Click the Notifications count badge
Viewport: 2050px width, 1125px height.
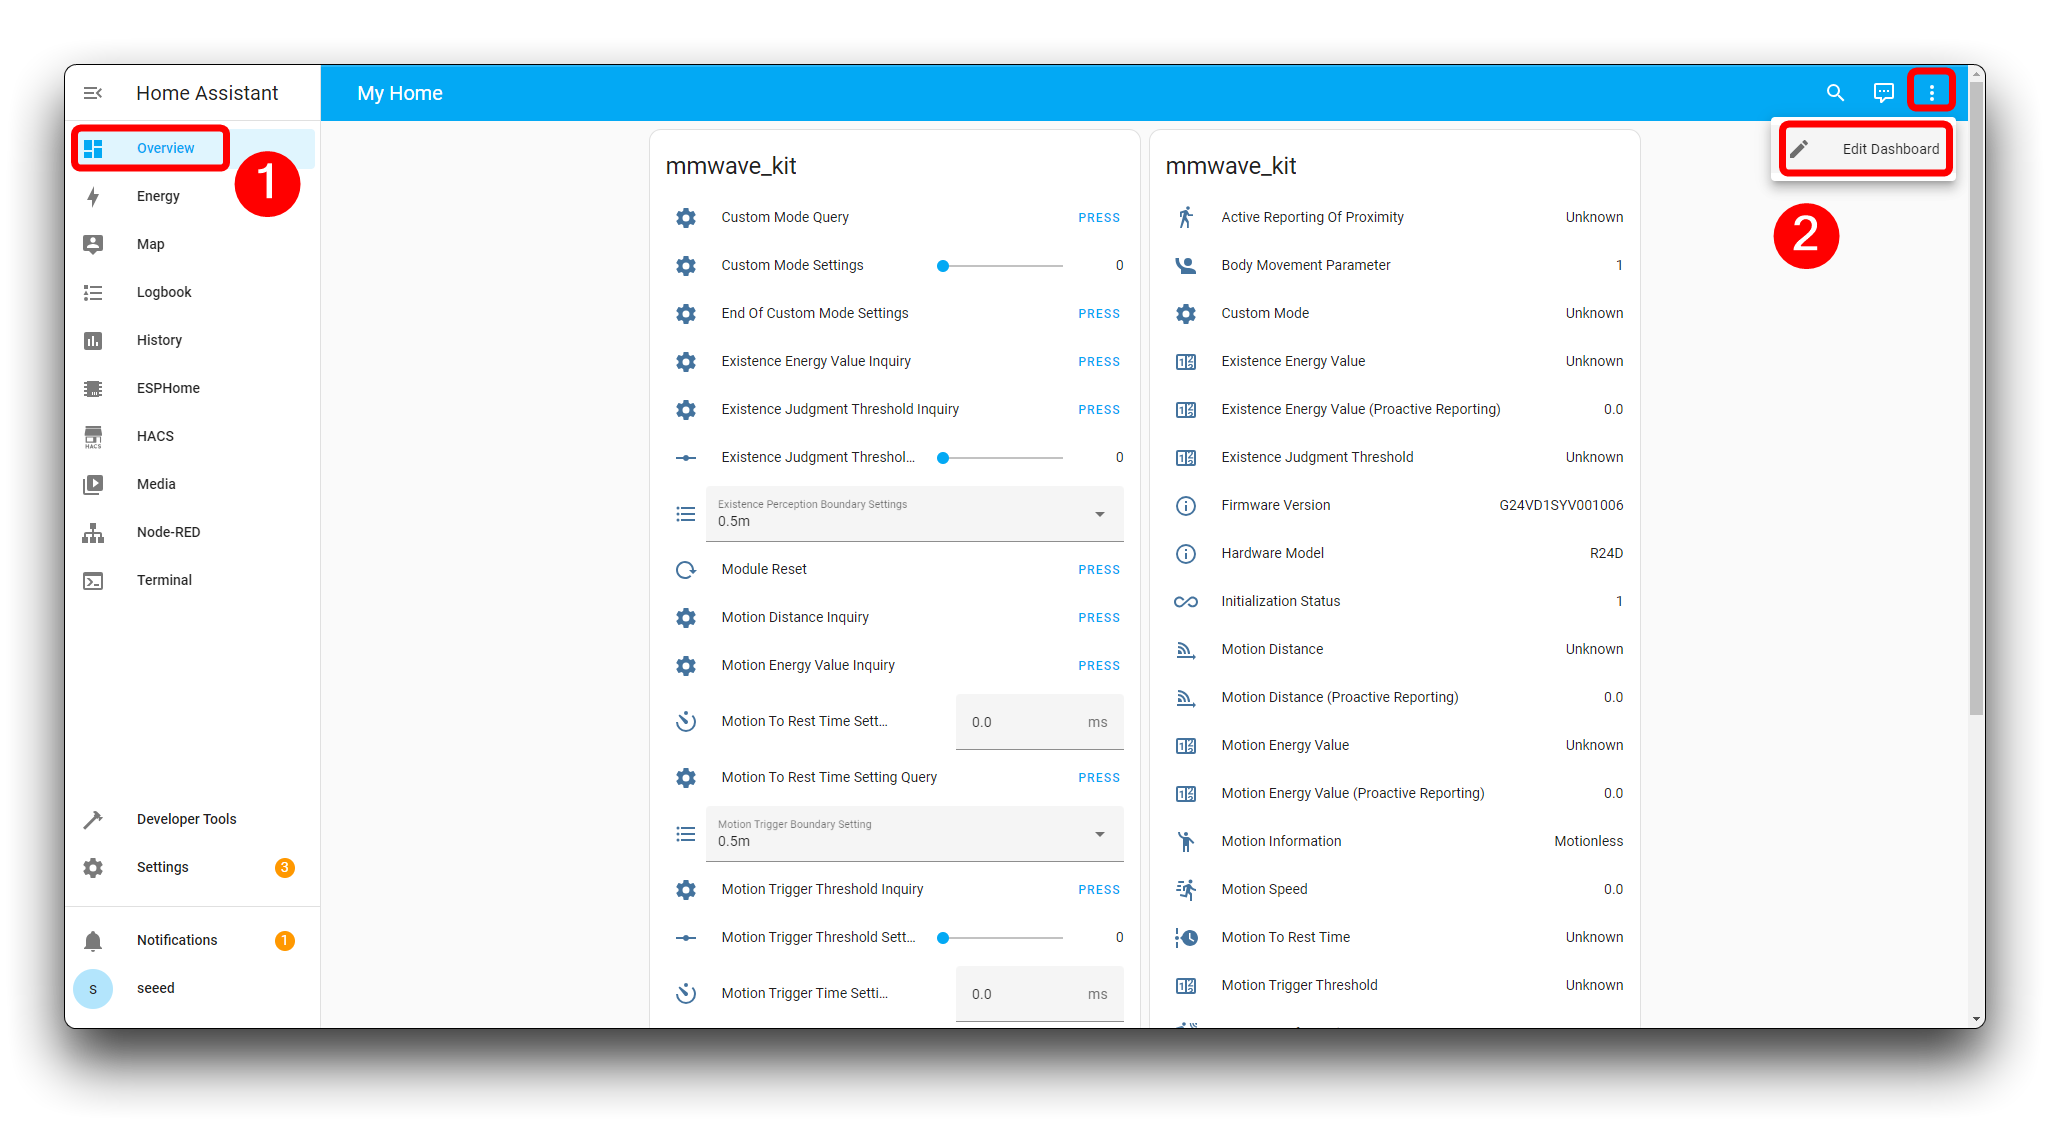(x=284, y=940)
